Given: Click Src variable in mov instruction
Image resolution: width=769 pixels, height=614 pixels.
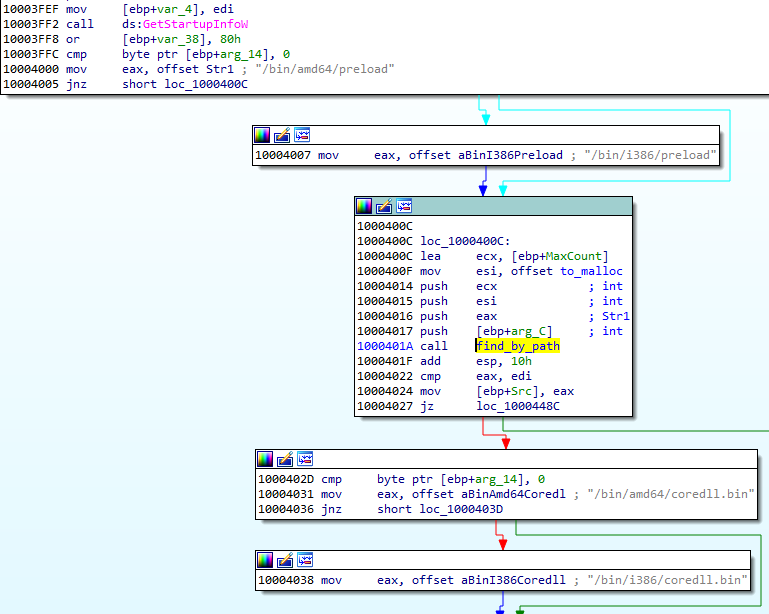Looking at the screenshot, I should 521,391.
